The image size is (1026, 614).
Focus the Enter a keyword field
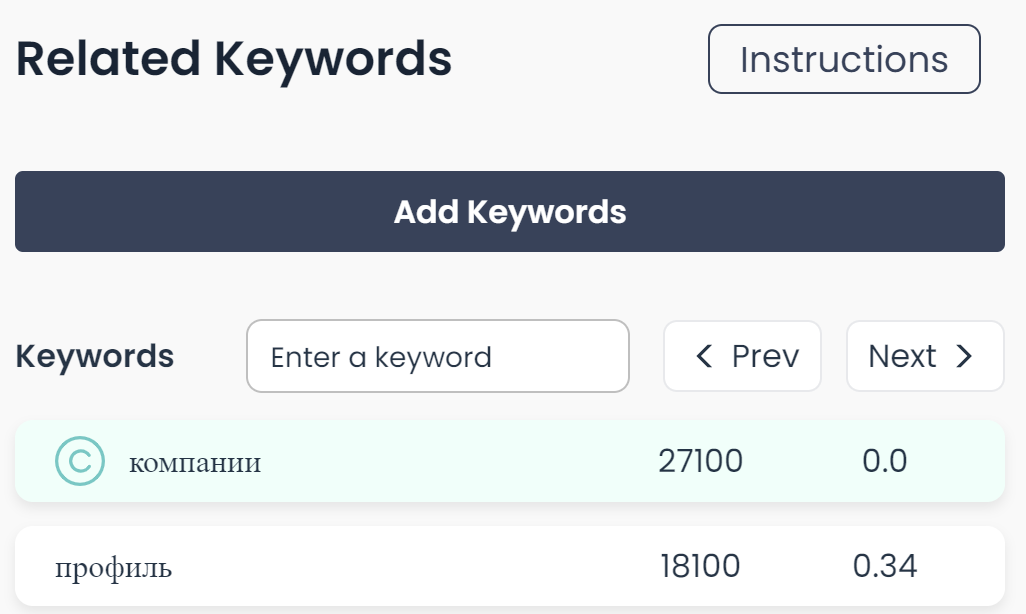tap(437, 357)
